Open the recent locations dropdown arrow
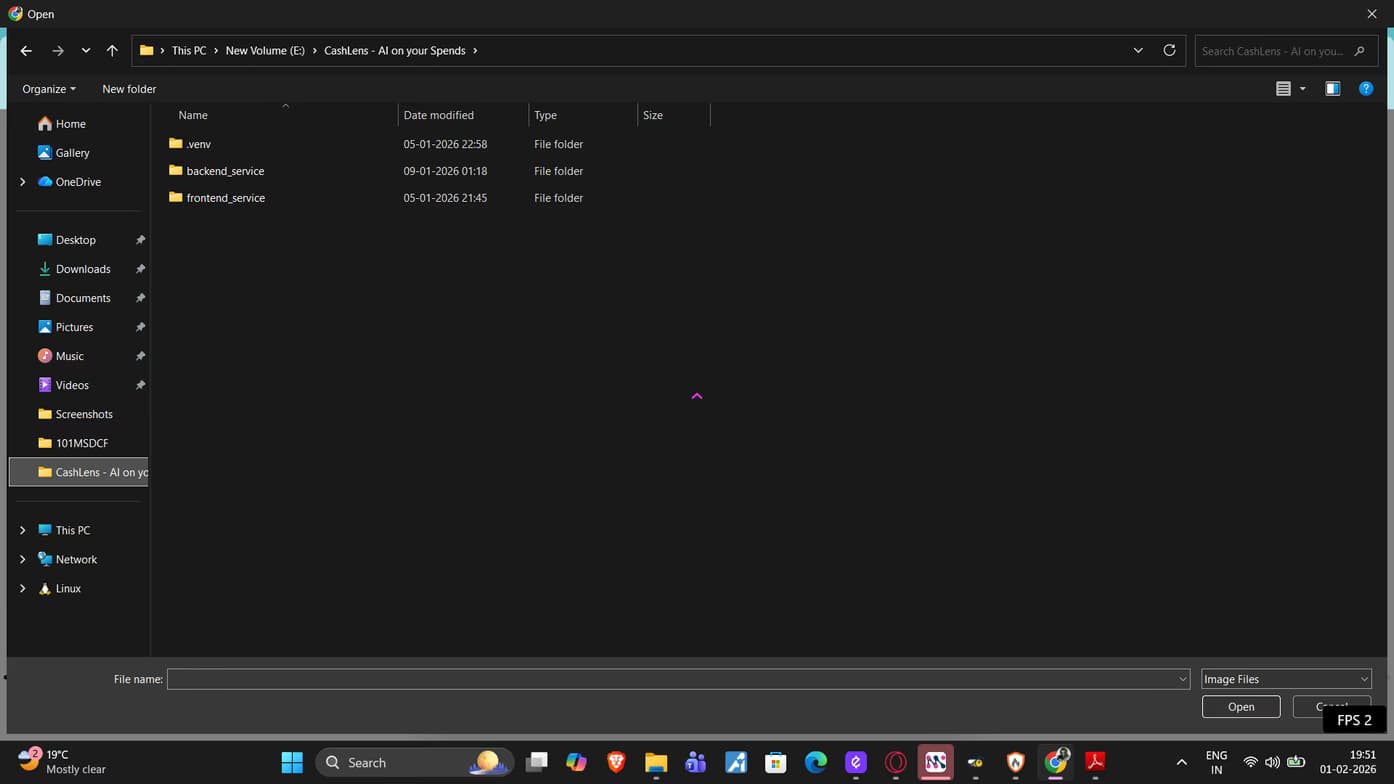The image size is (1394, 784). click(x=86, y=51)
